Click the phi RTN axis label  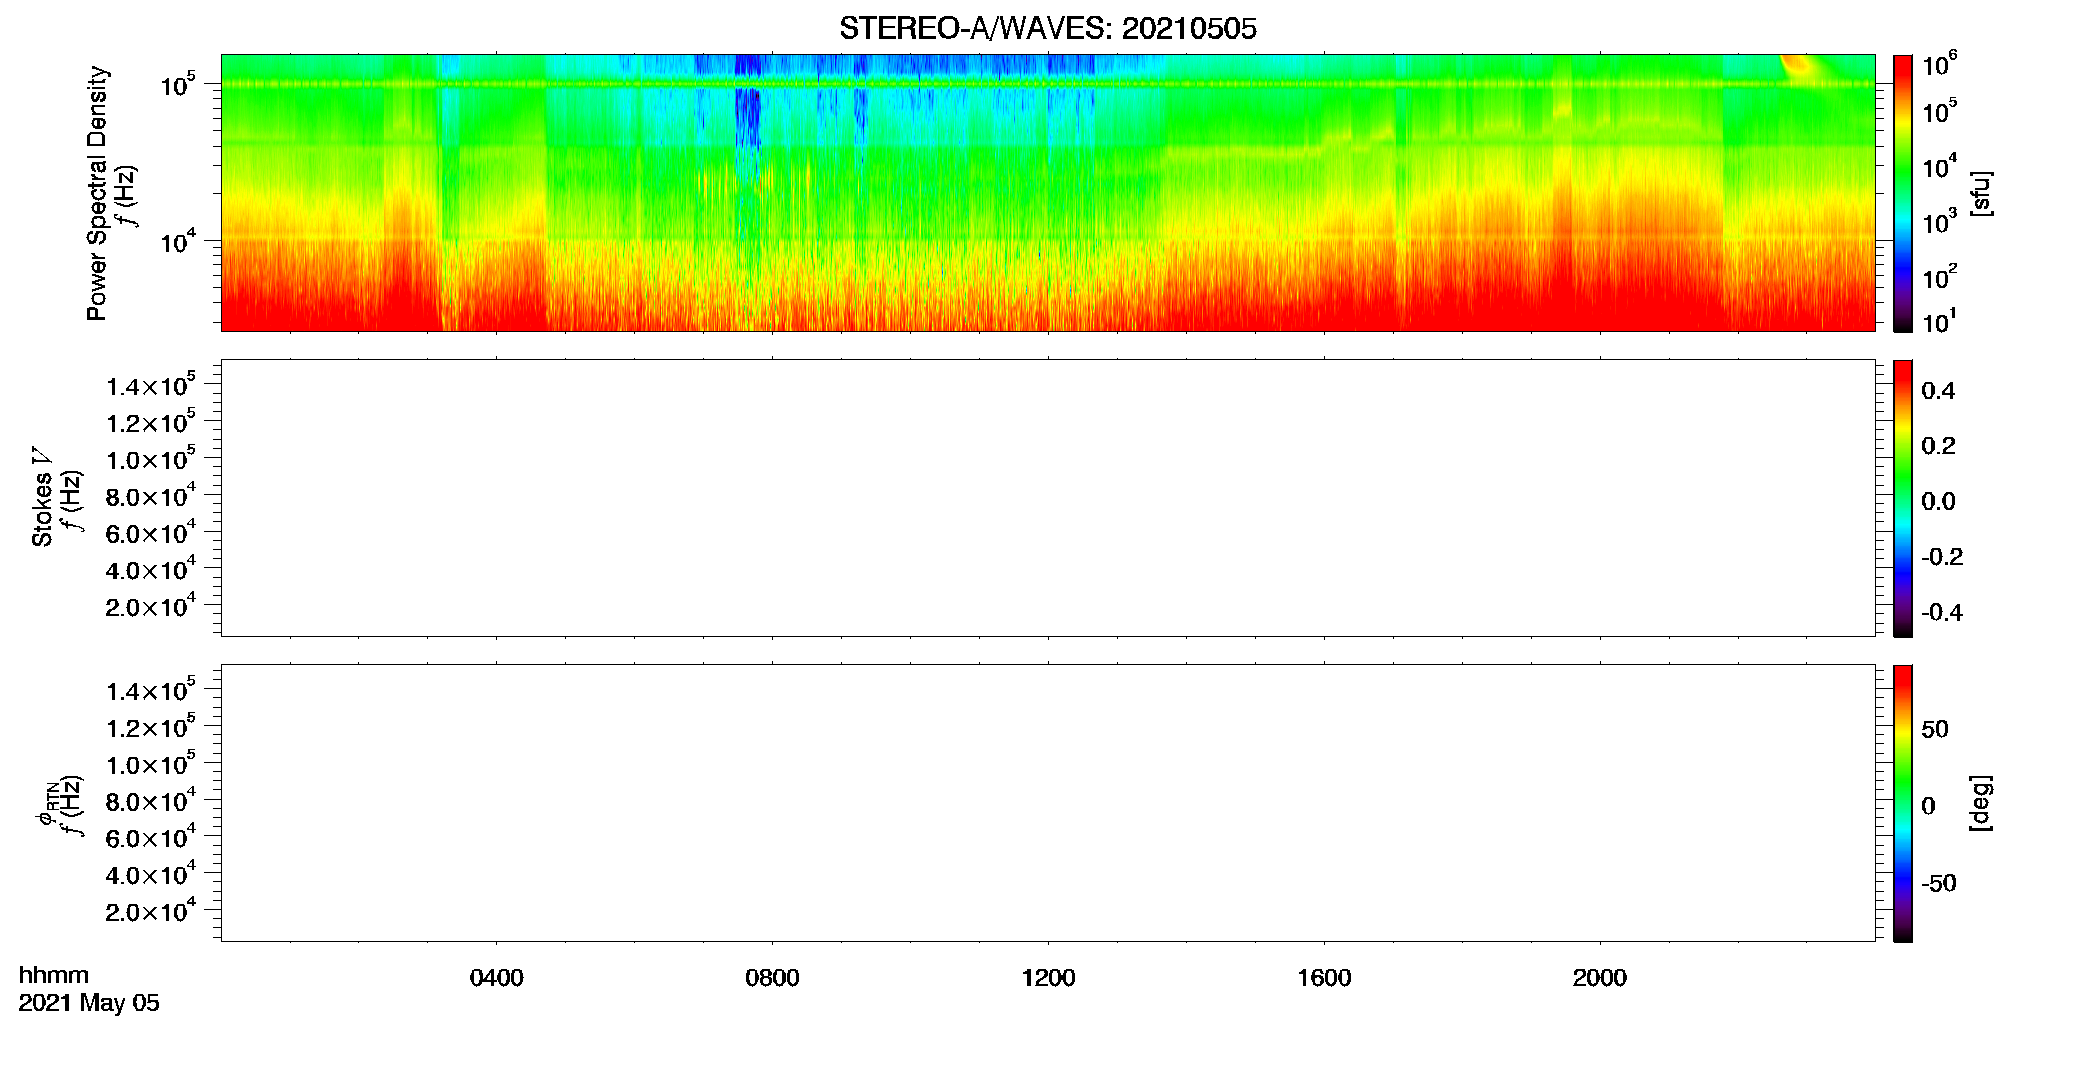pyautogui.click(x=46, y=805)
